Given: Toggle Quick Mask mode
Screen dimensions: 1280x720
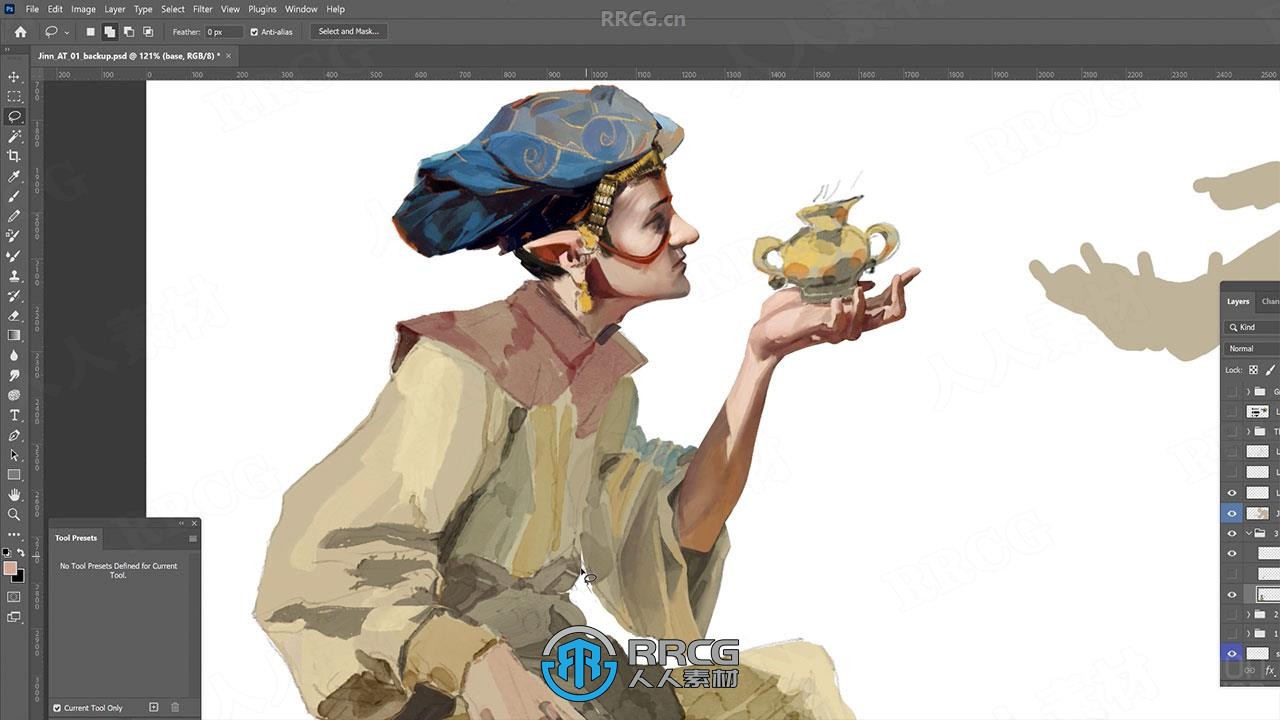Looking at the screenshot, I should [14, 597].
